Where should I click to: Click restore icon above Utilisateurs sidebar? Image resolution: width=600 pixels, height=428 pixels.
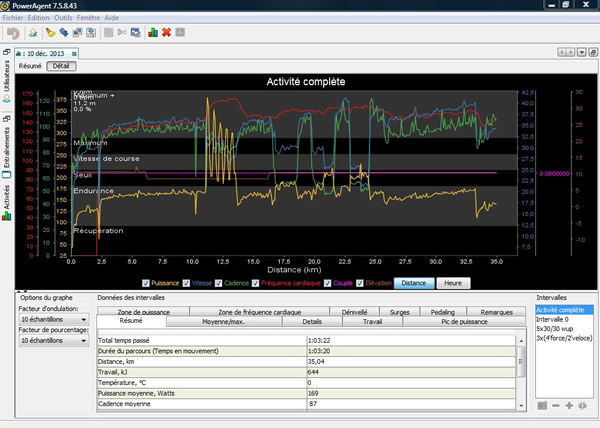[7, 52]
